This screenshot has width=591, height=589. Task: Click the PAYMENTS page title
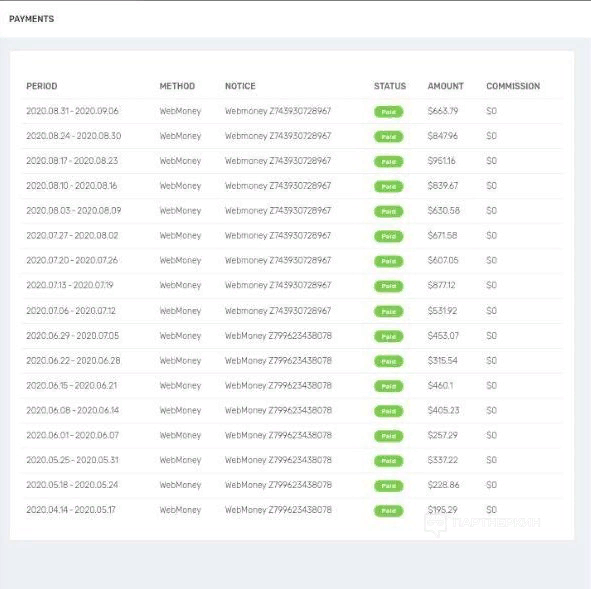pyautogui.click(x=31, y=19)
